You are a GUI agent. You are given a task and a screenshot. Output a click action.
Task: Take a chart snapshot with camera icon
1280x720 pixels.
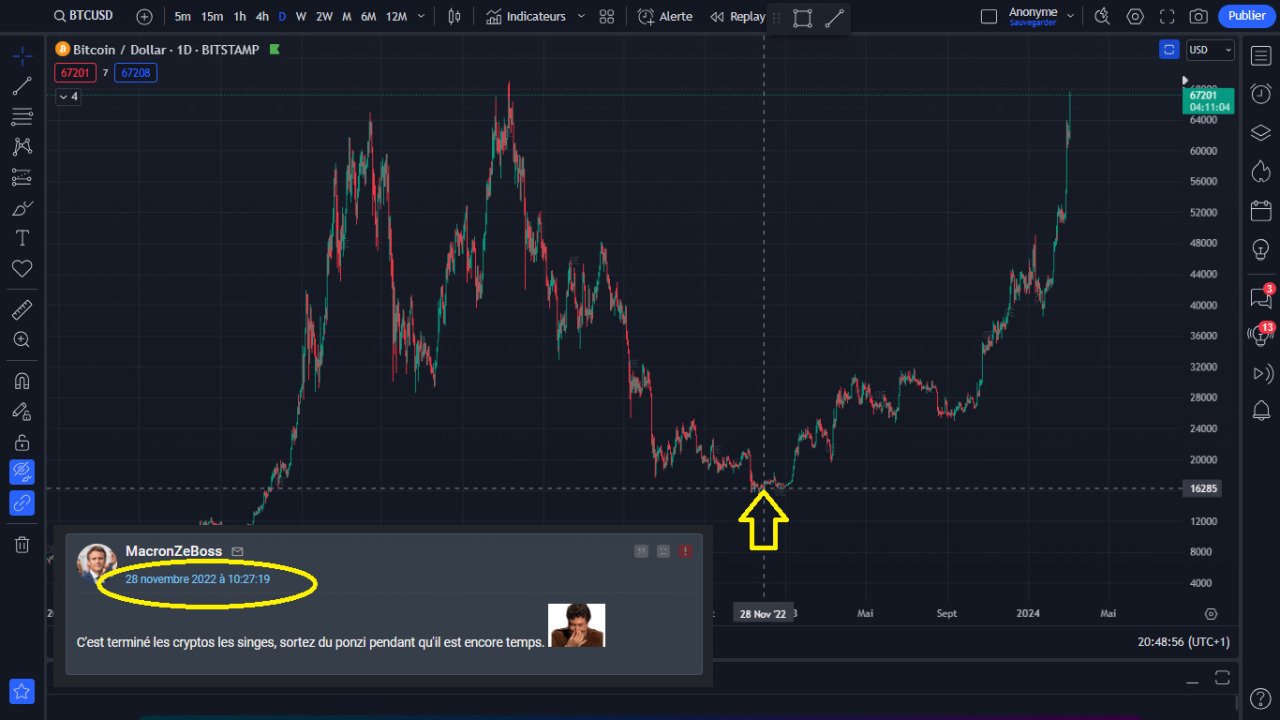pyautogui.click(x=1199, y=16)
